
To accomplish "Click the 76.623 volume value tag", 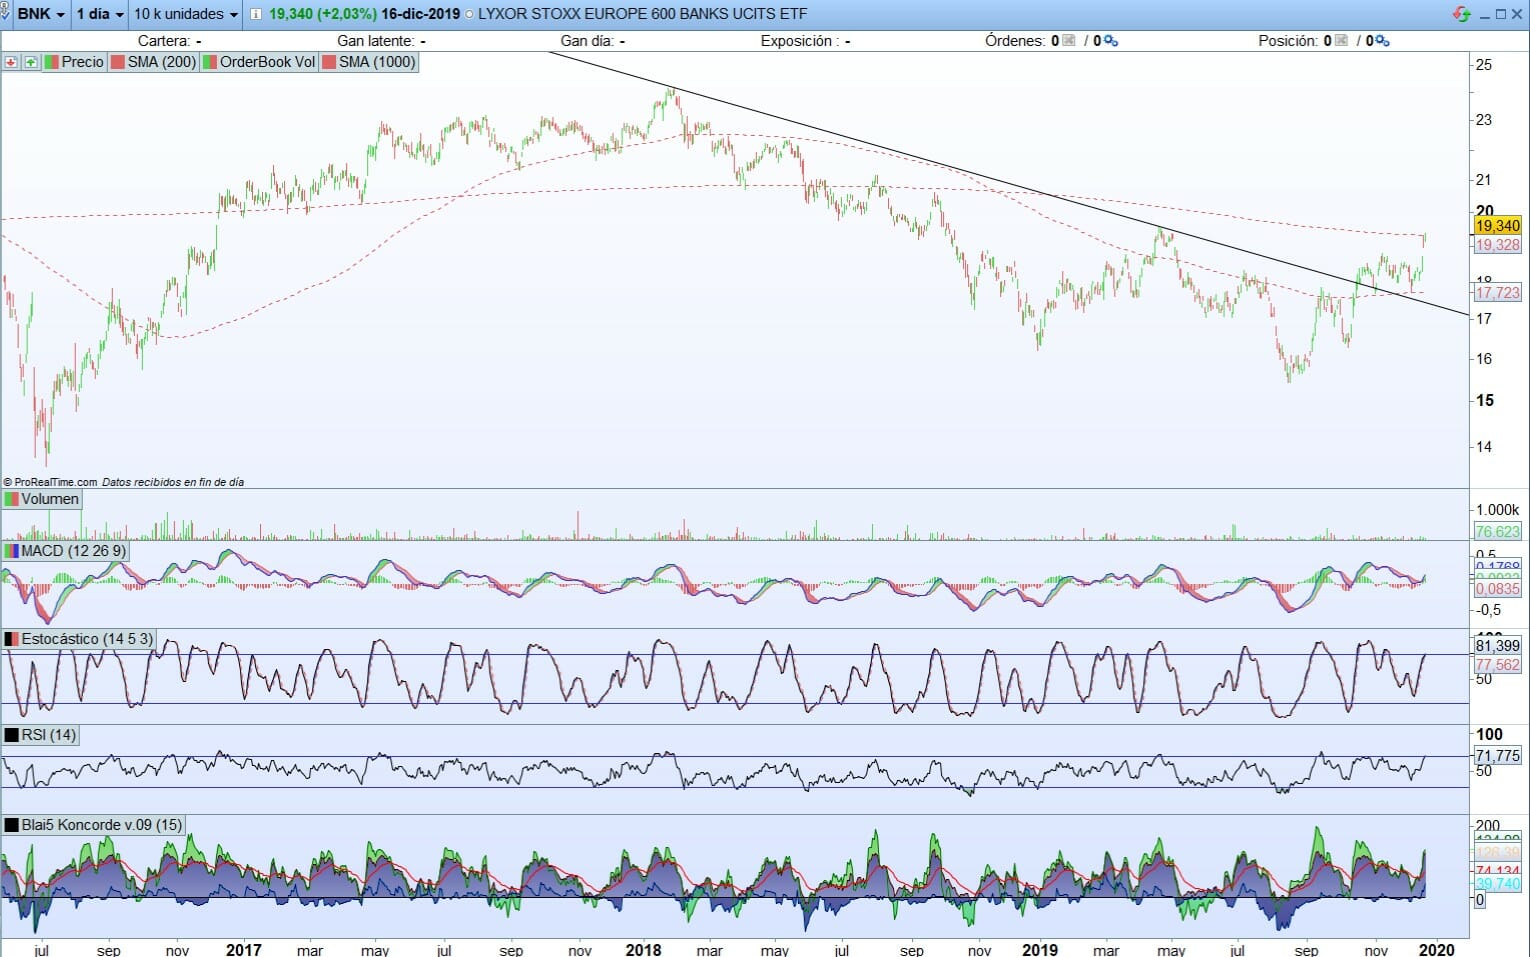I will [1497, 532].
